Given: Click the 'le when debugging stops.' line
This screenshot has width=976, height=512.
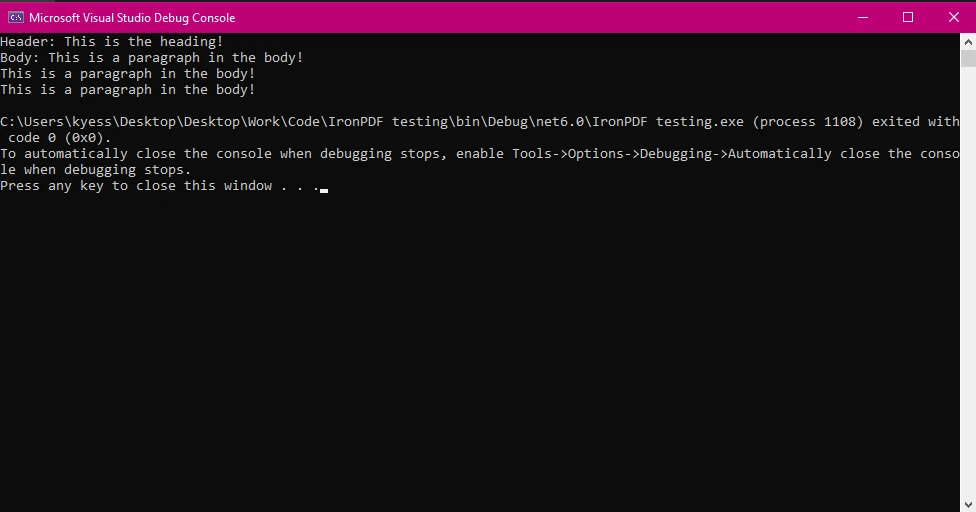Looking at the screenshot, I should coord(96,170).
